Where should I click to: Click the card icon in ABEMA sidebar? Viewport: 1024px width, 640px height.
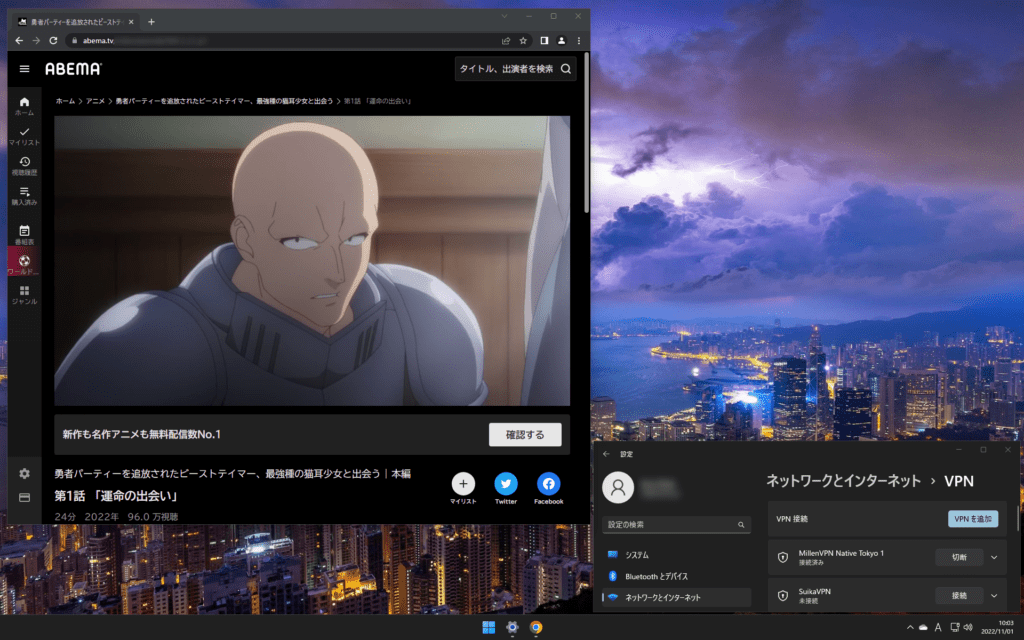tap(24, 498)
